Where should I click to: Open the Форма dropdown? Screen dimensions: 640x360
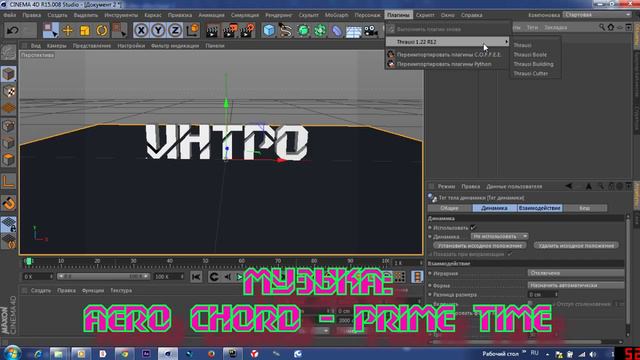[576, 285]
